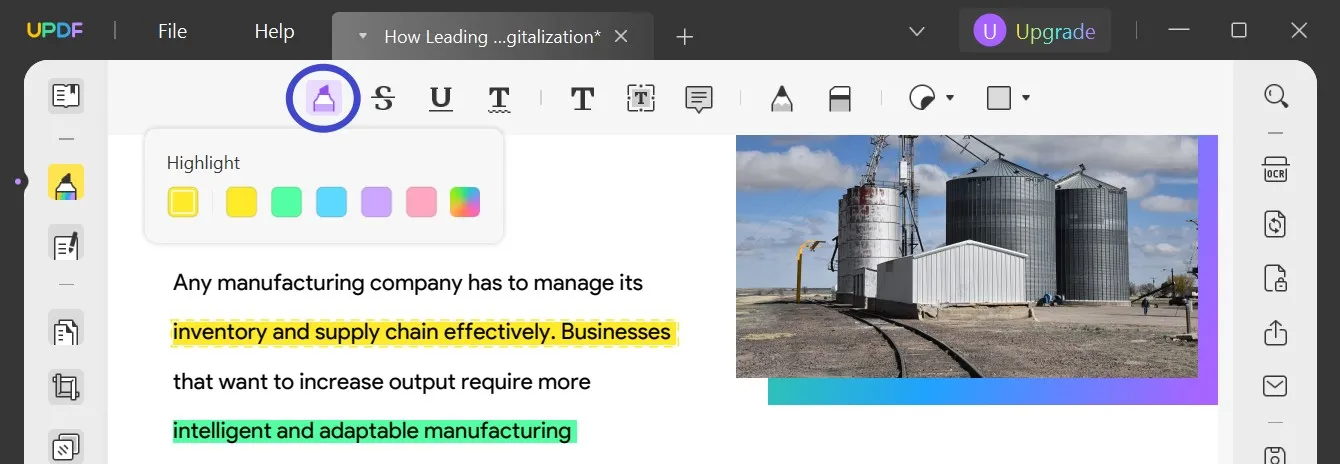Open the custom rainbow color picker

pos(465,202)
